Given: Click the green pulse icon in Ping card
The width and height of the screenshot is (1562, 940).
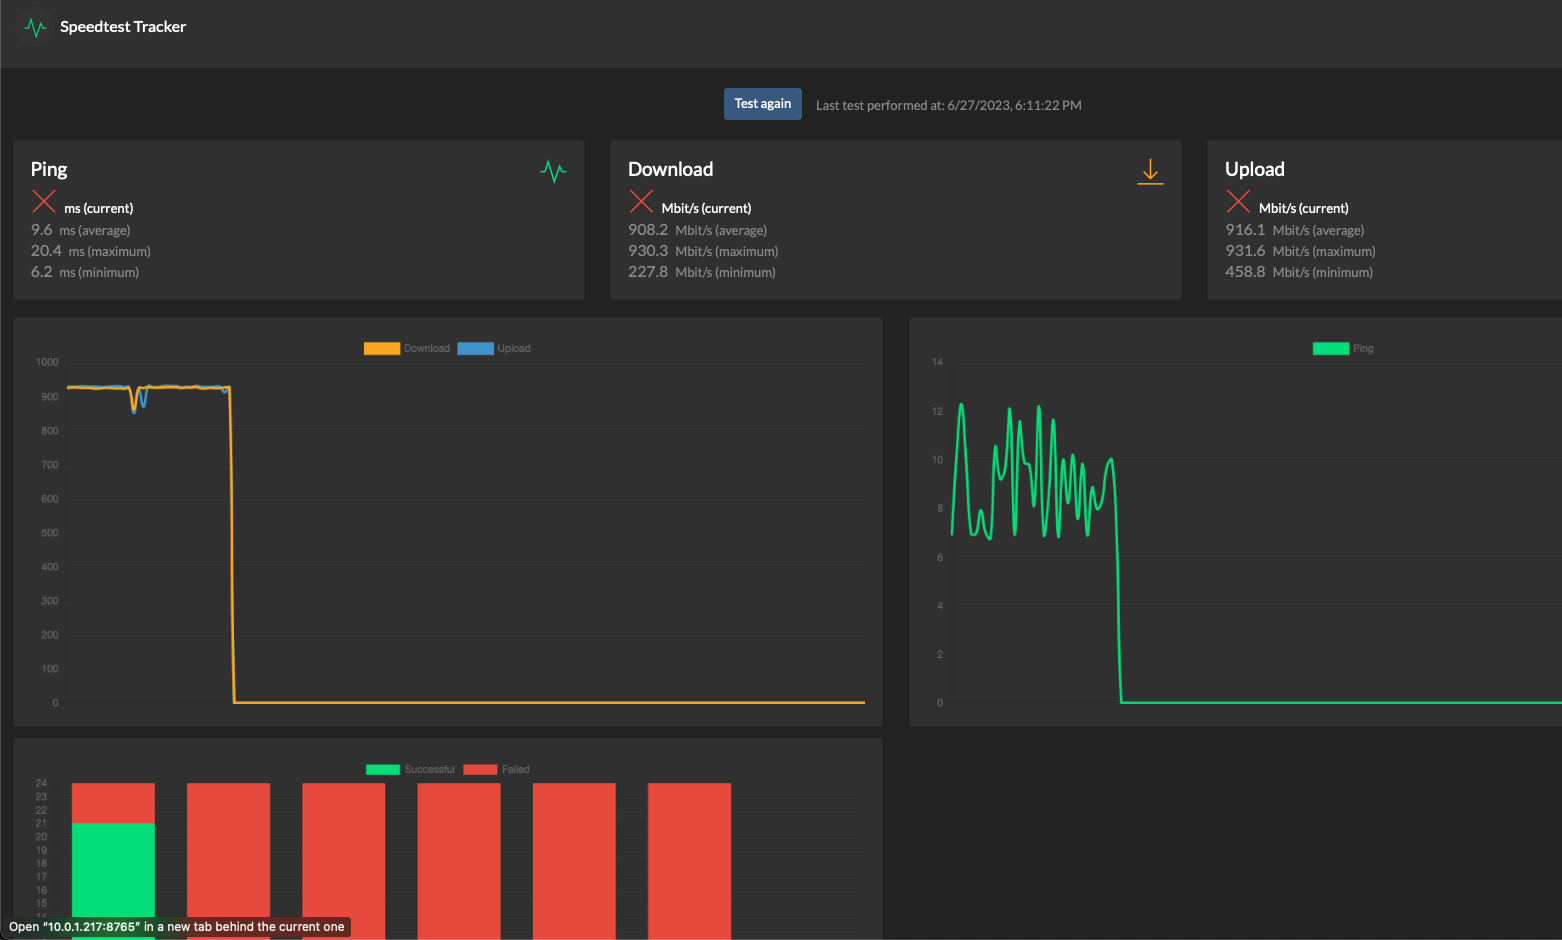Looking at the screenshot, I should 553,171.
